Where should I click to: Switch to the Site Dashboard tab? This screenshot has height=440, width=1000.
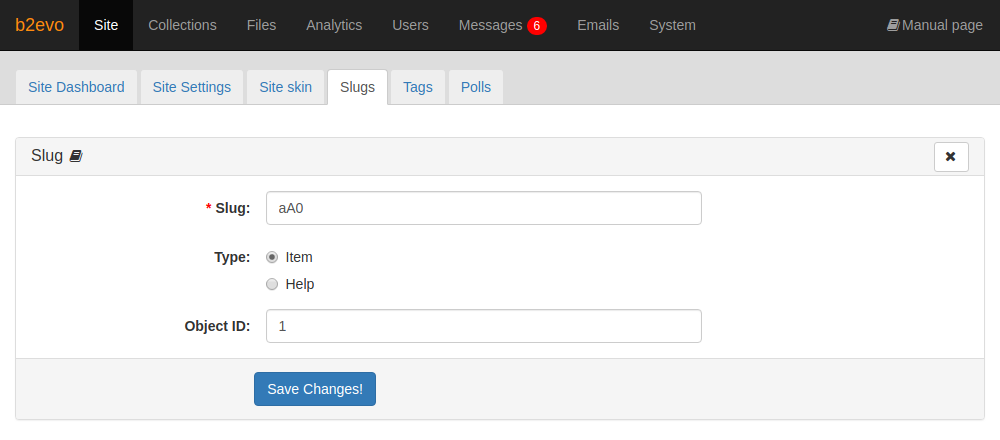click(77, 87)
